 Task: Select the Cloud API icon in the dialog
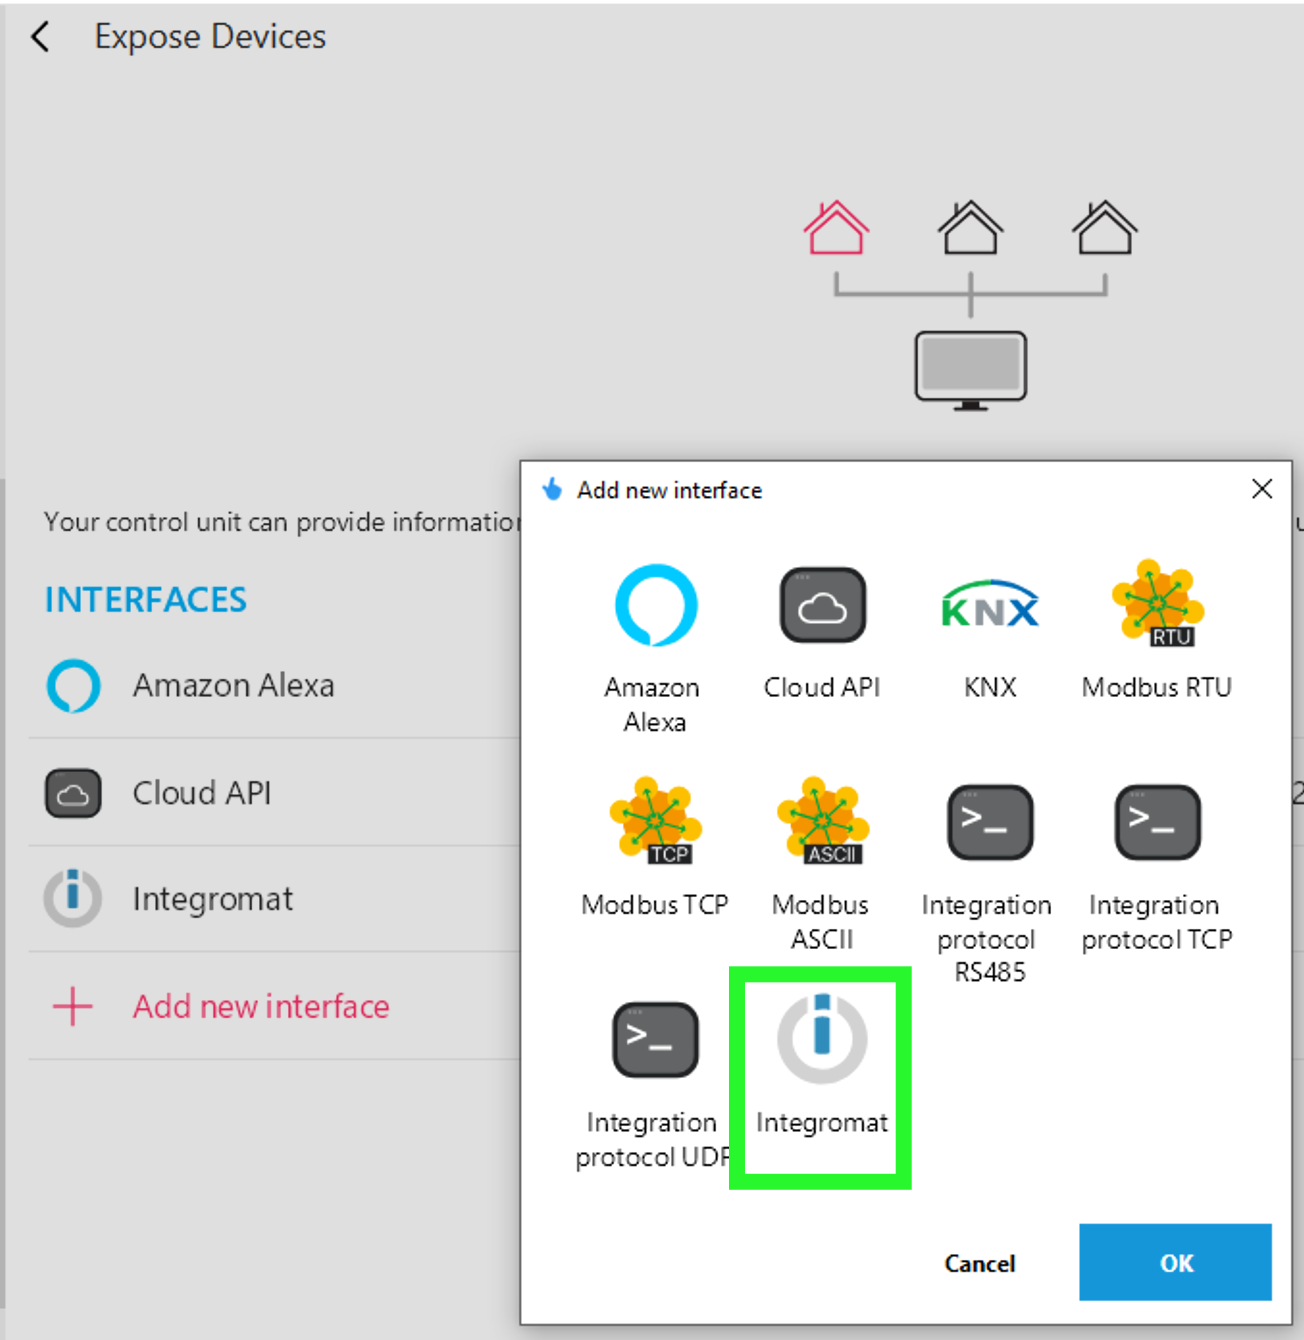(x=821, y=605)
